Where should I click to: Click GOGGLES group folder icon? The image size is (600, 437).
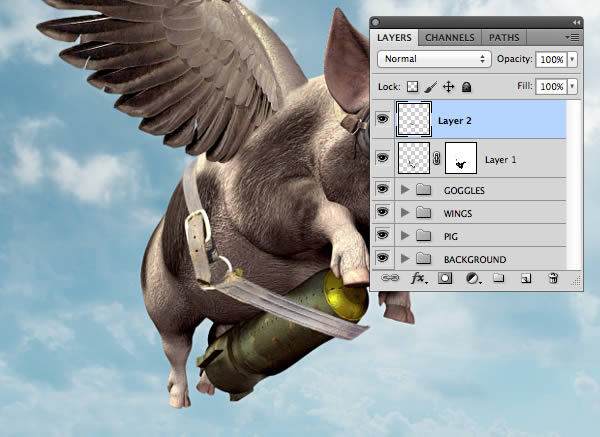click(424, 189)
